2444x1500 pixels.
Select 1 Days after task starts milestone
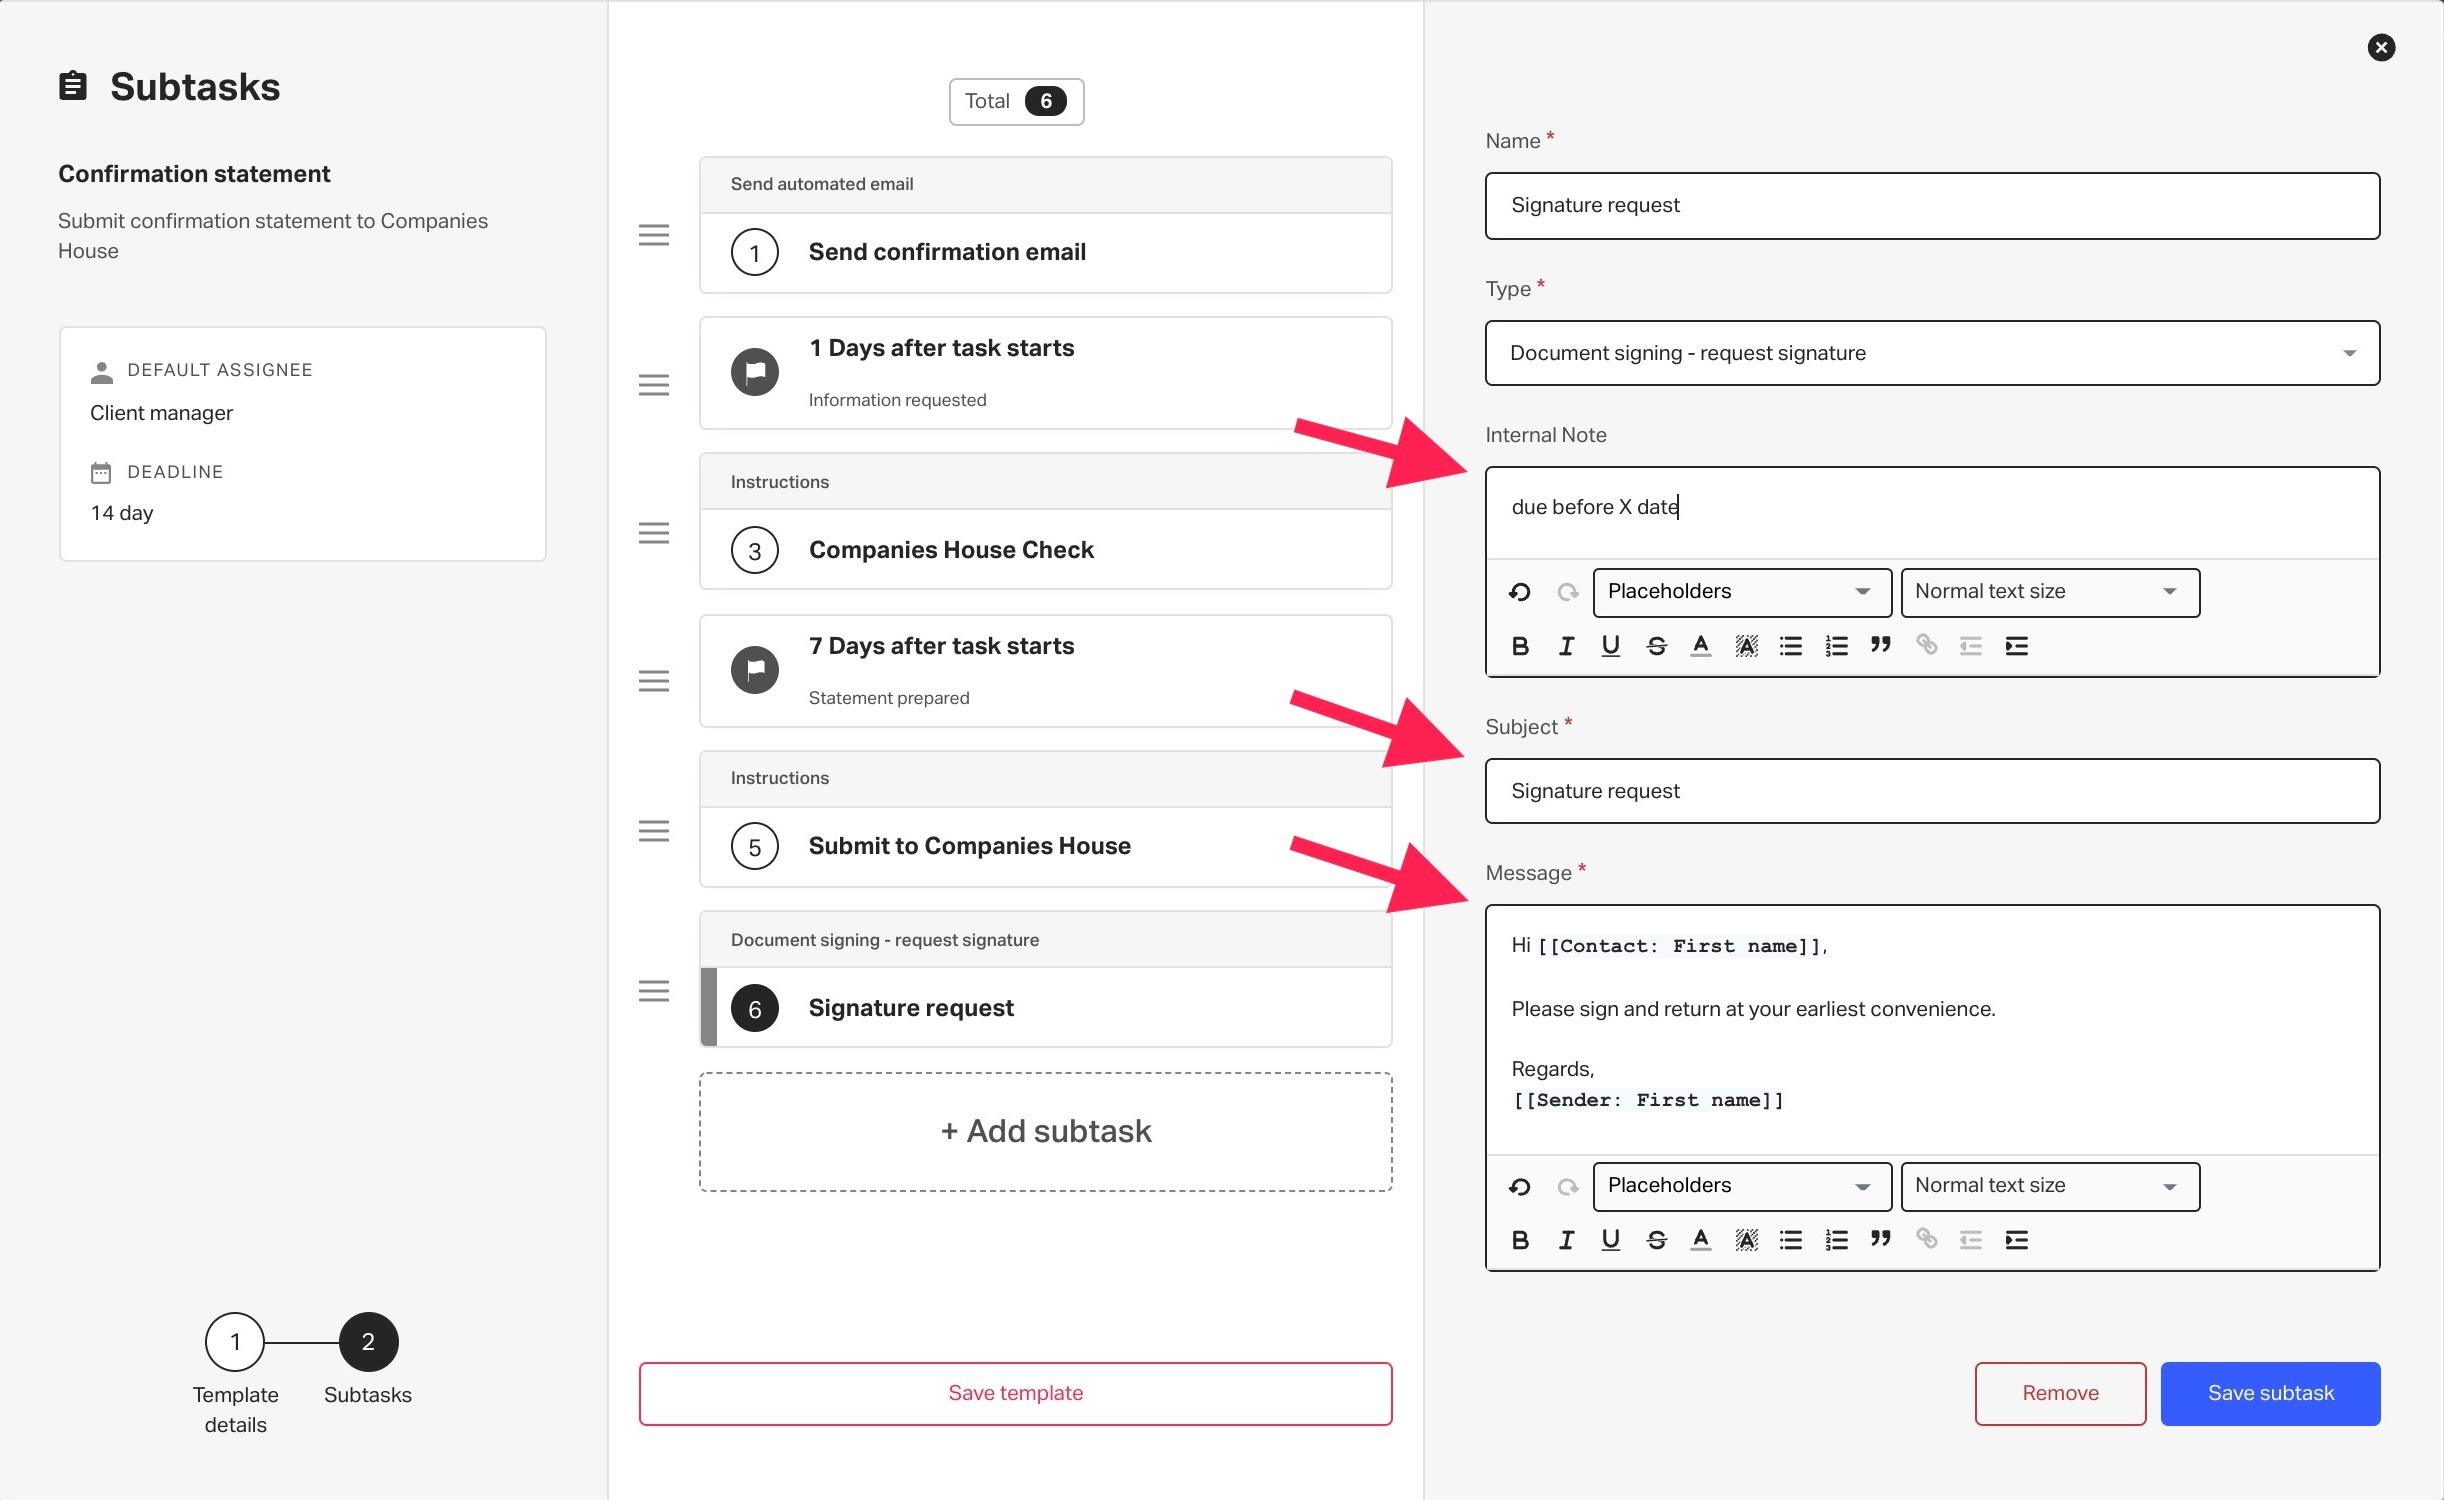[x=1045, y=373]
